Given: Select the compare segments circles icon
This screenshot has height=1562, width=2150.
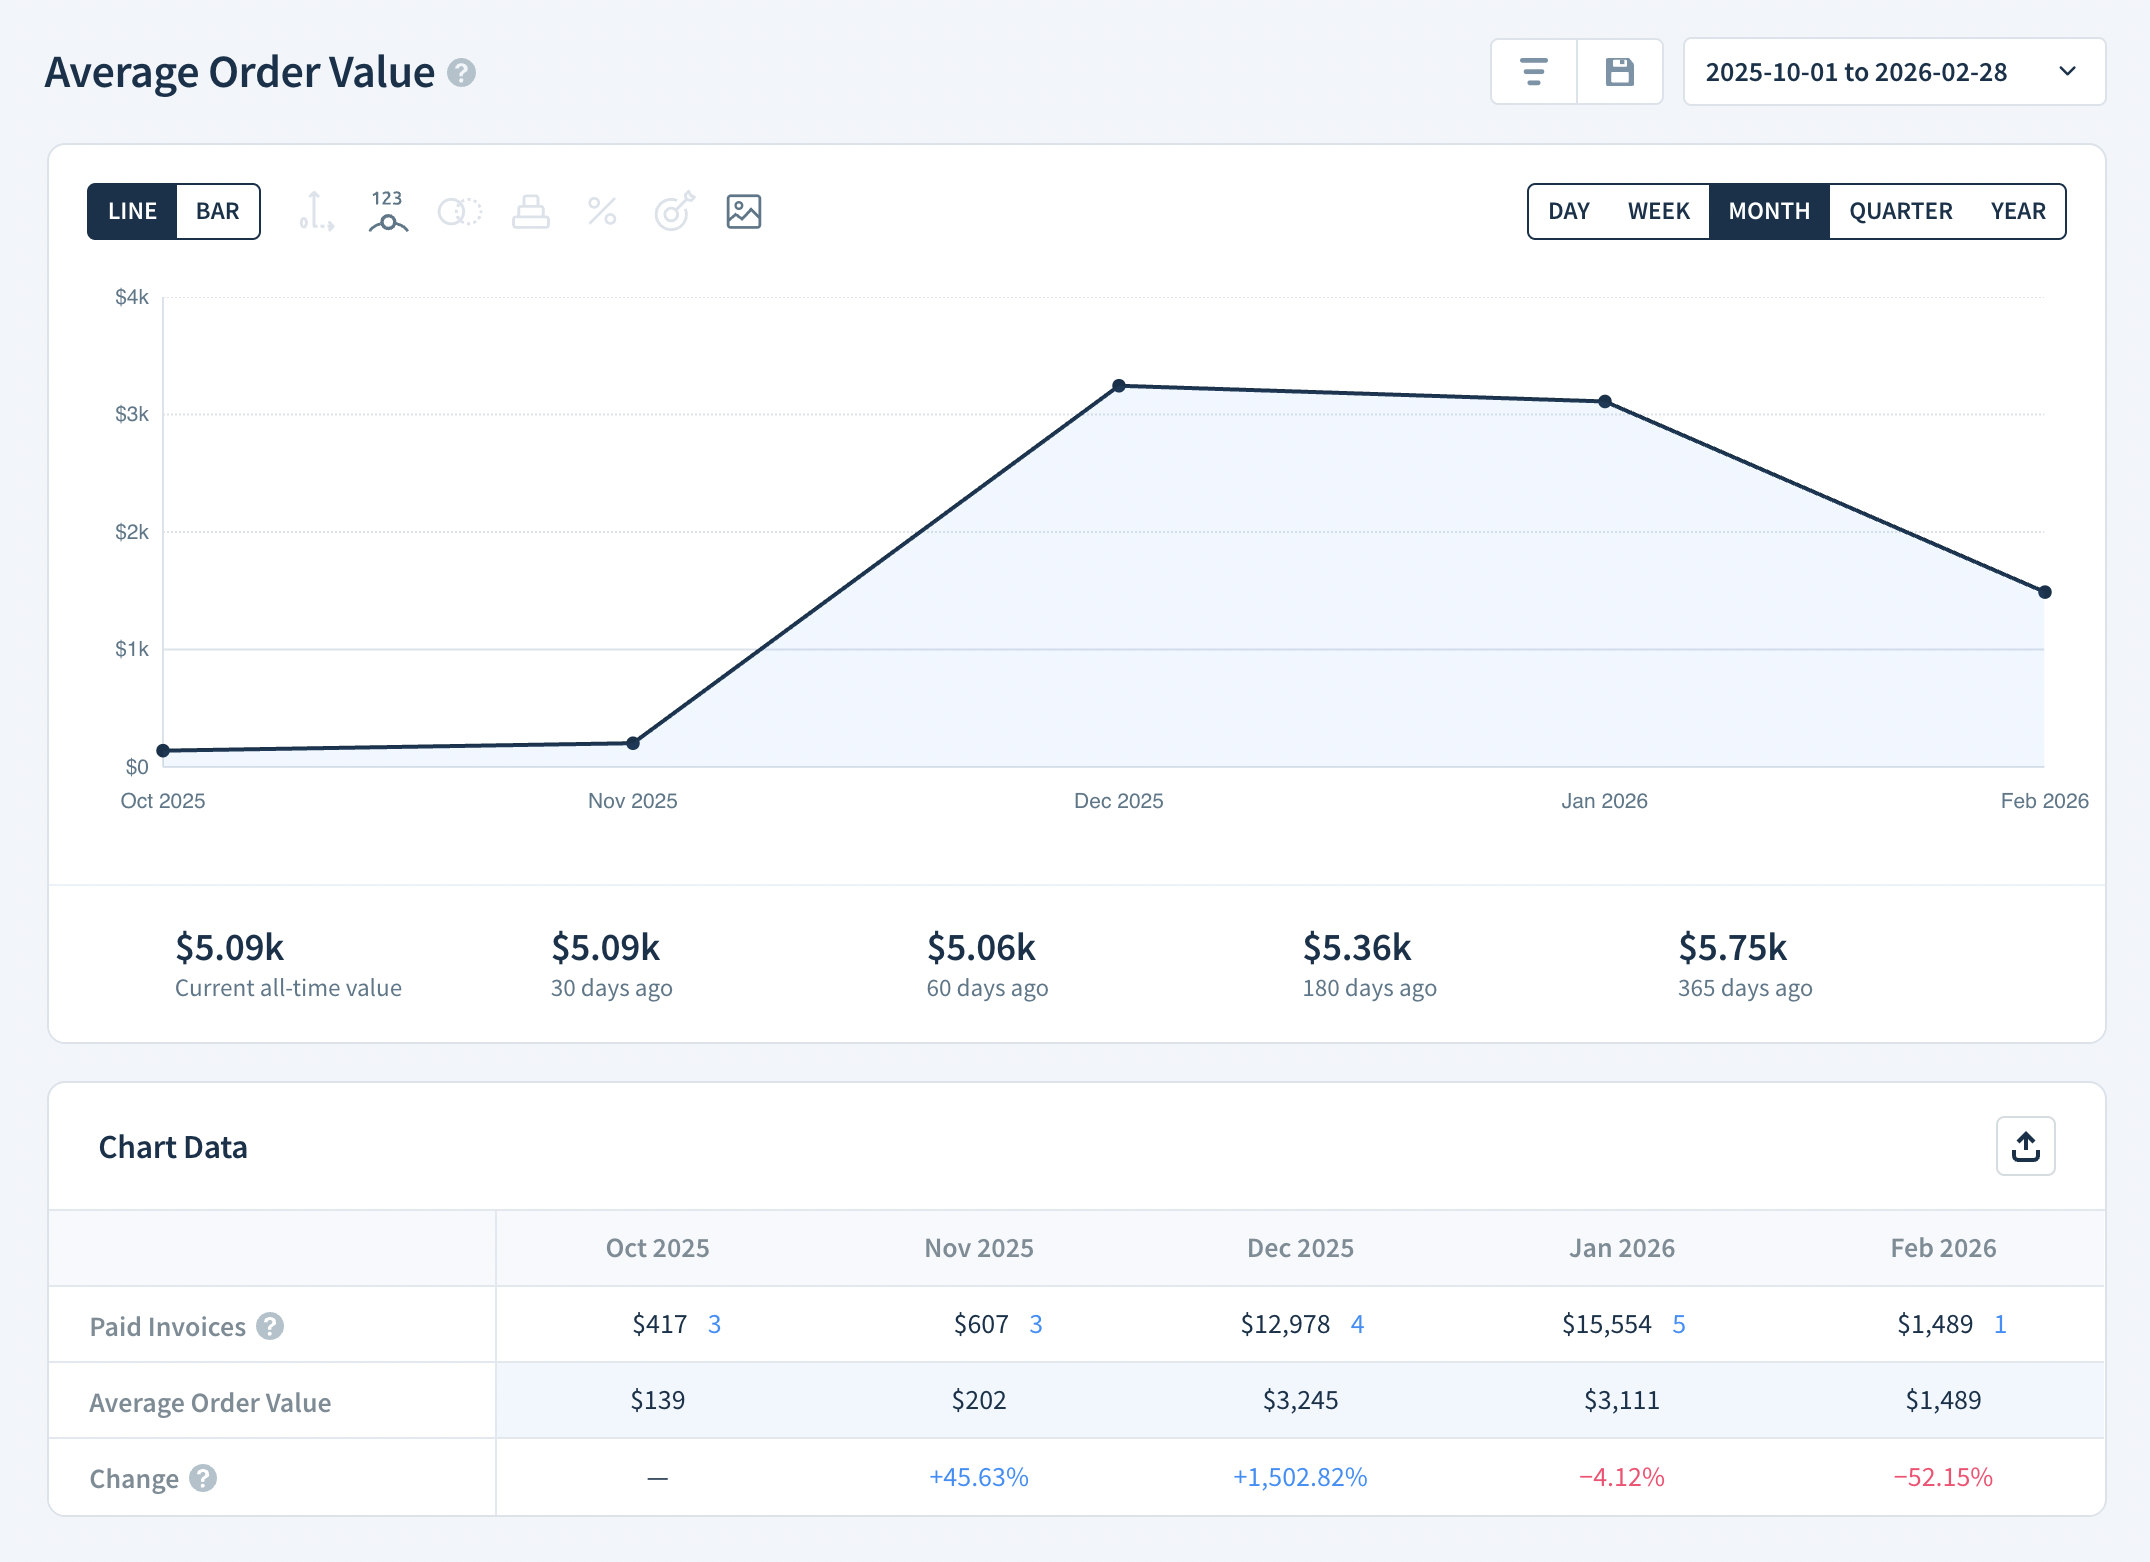Looking at the screenshot, I should click(x=459, y=211).
